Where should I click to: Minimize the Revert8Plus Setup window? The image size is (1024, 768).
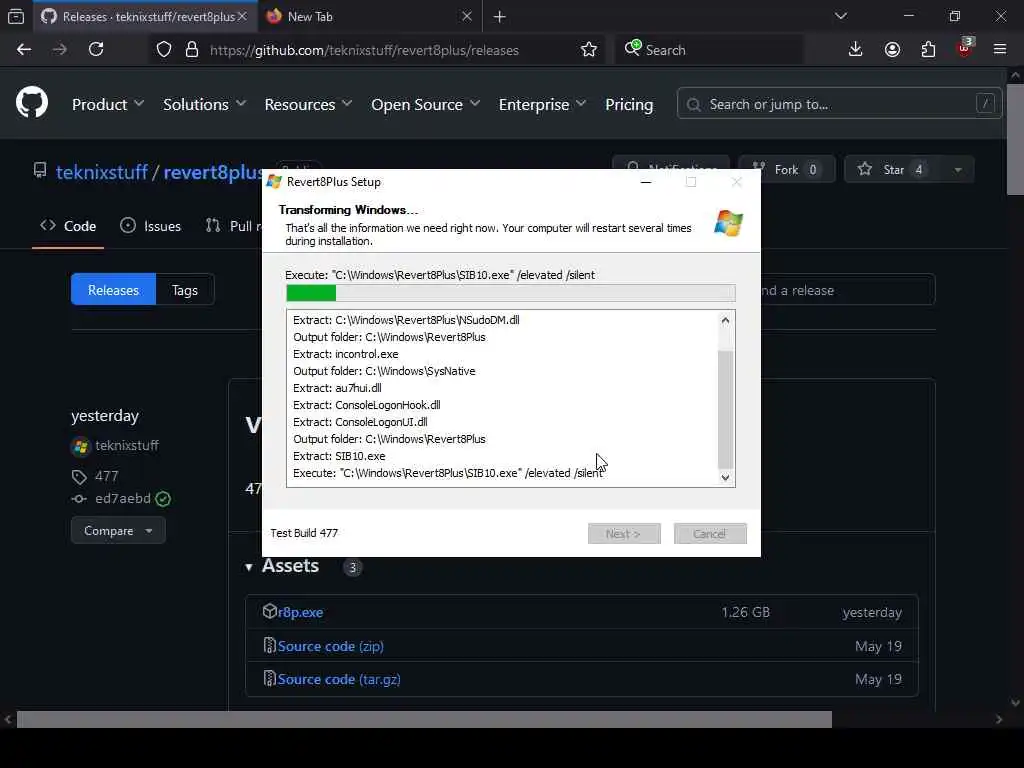click(x=646, y=182)
